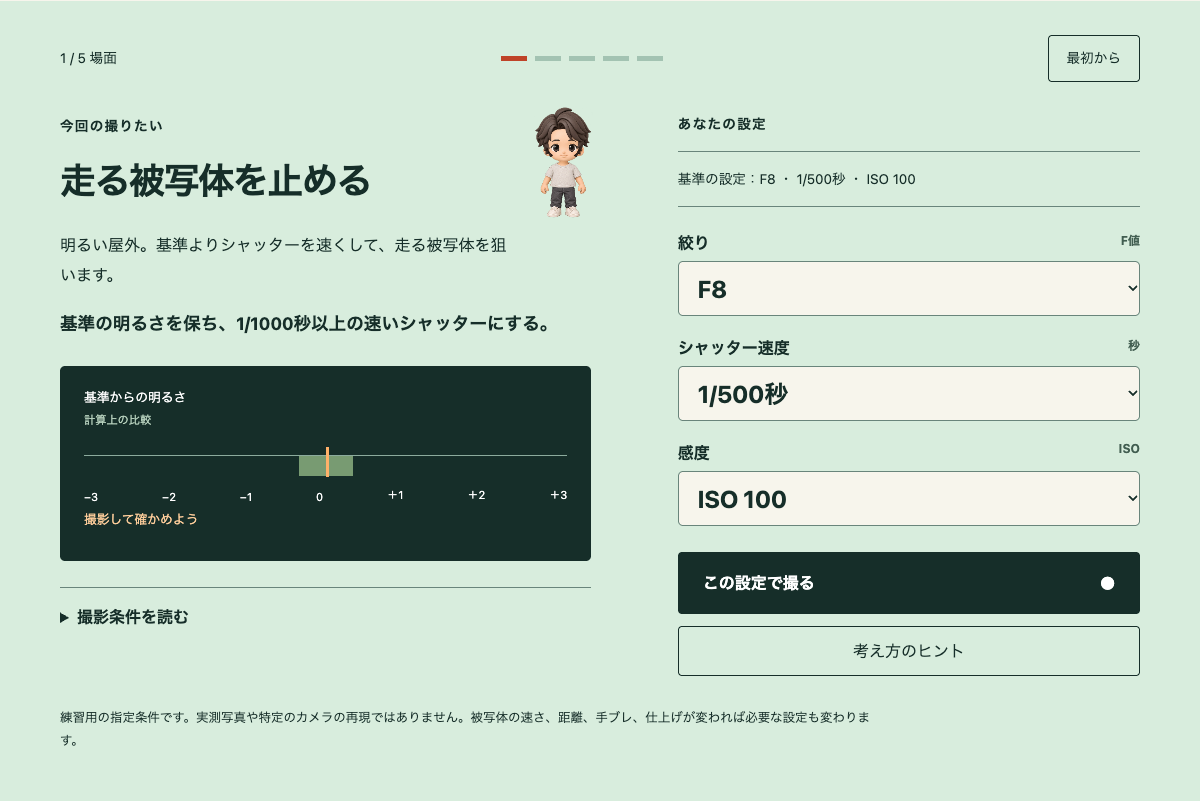
Task: Click the この設定で撮る shoot button
Action: point(908,583)
